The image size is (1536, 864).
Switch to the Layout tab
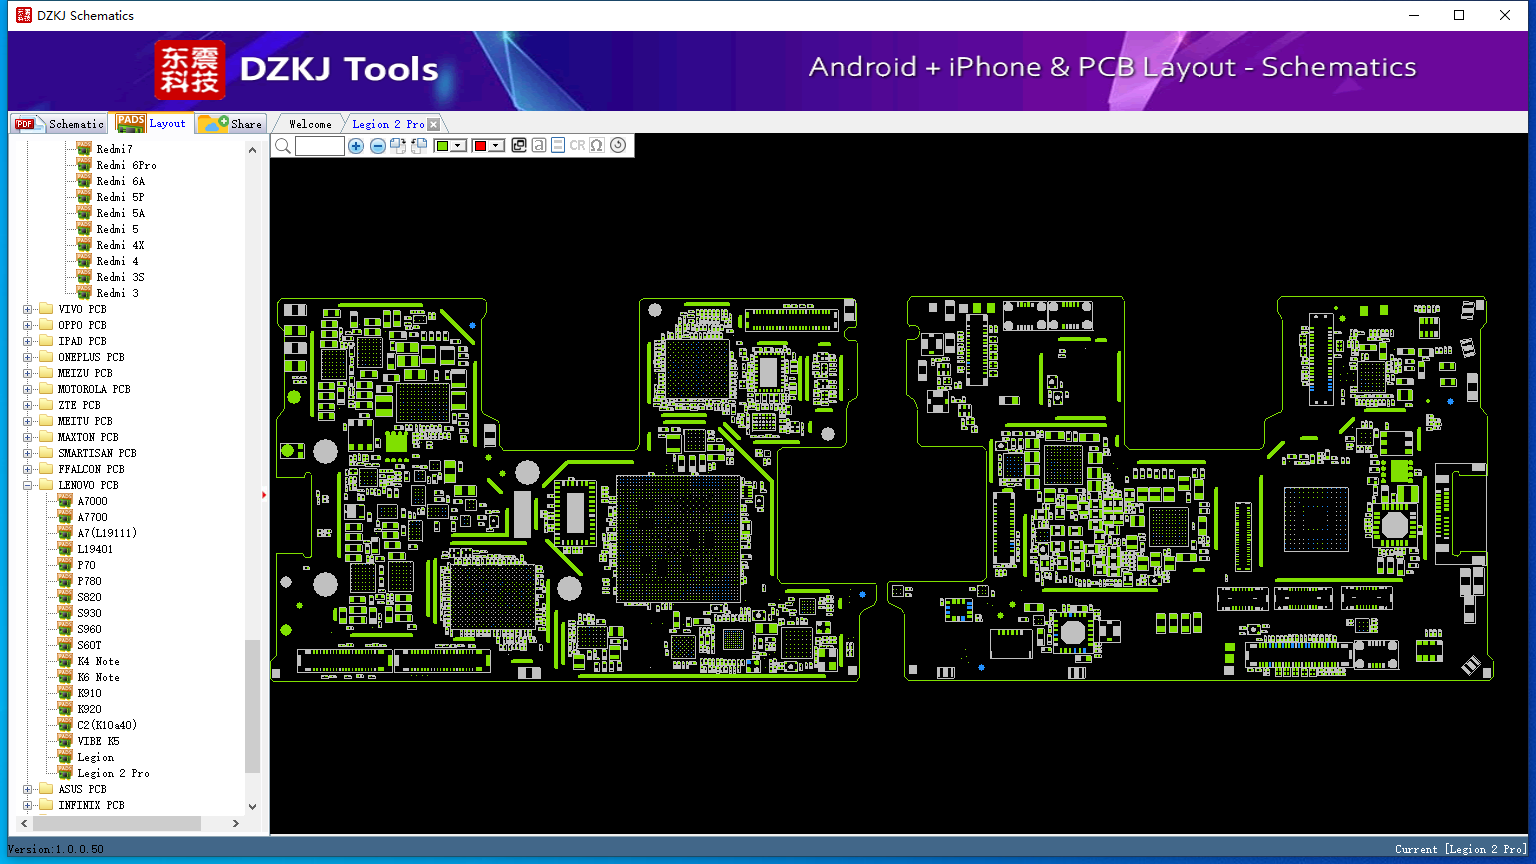coord(151,123)
